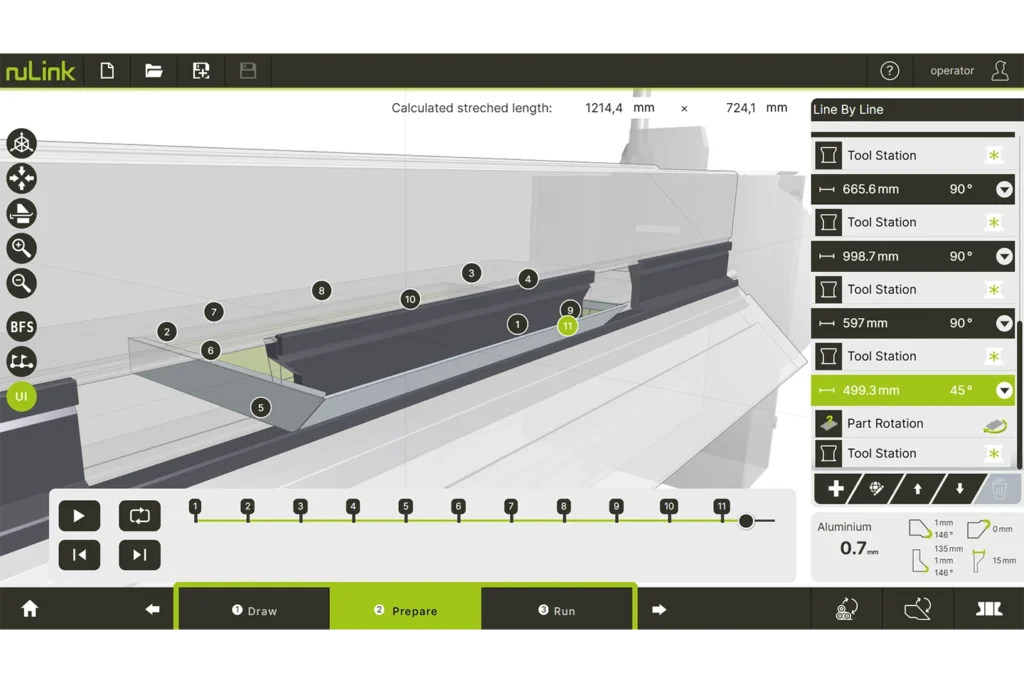The image size is (1024, 683).
Task: Open the help question mark icon
Action: click(889, 71)
